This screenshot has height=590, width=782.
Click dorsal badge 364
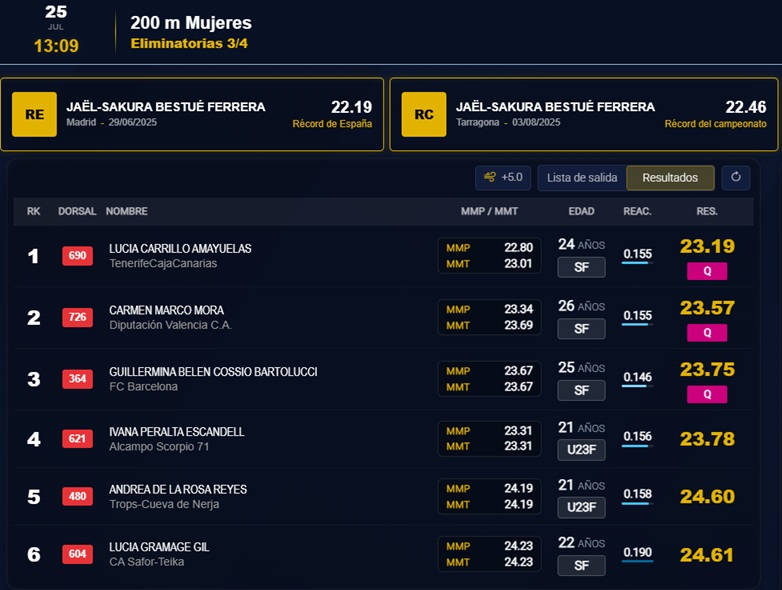pyautogui.click(x=77, y=379)
